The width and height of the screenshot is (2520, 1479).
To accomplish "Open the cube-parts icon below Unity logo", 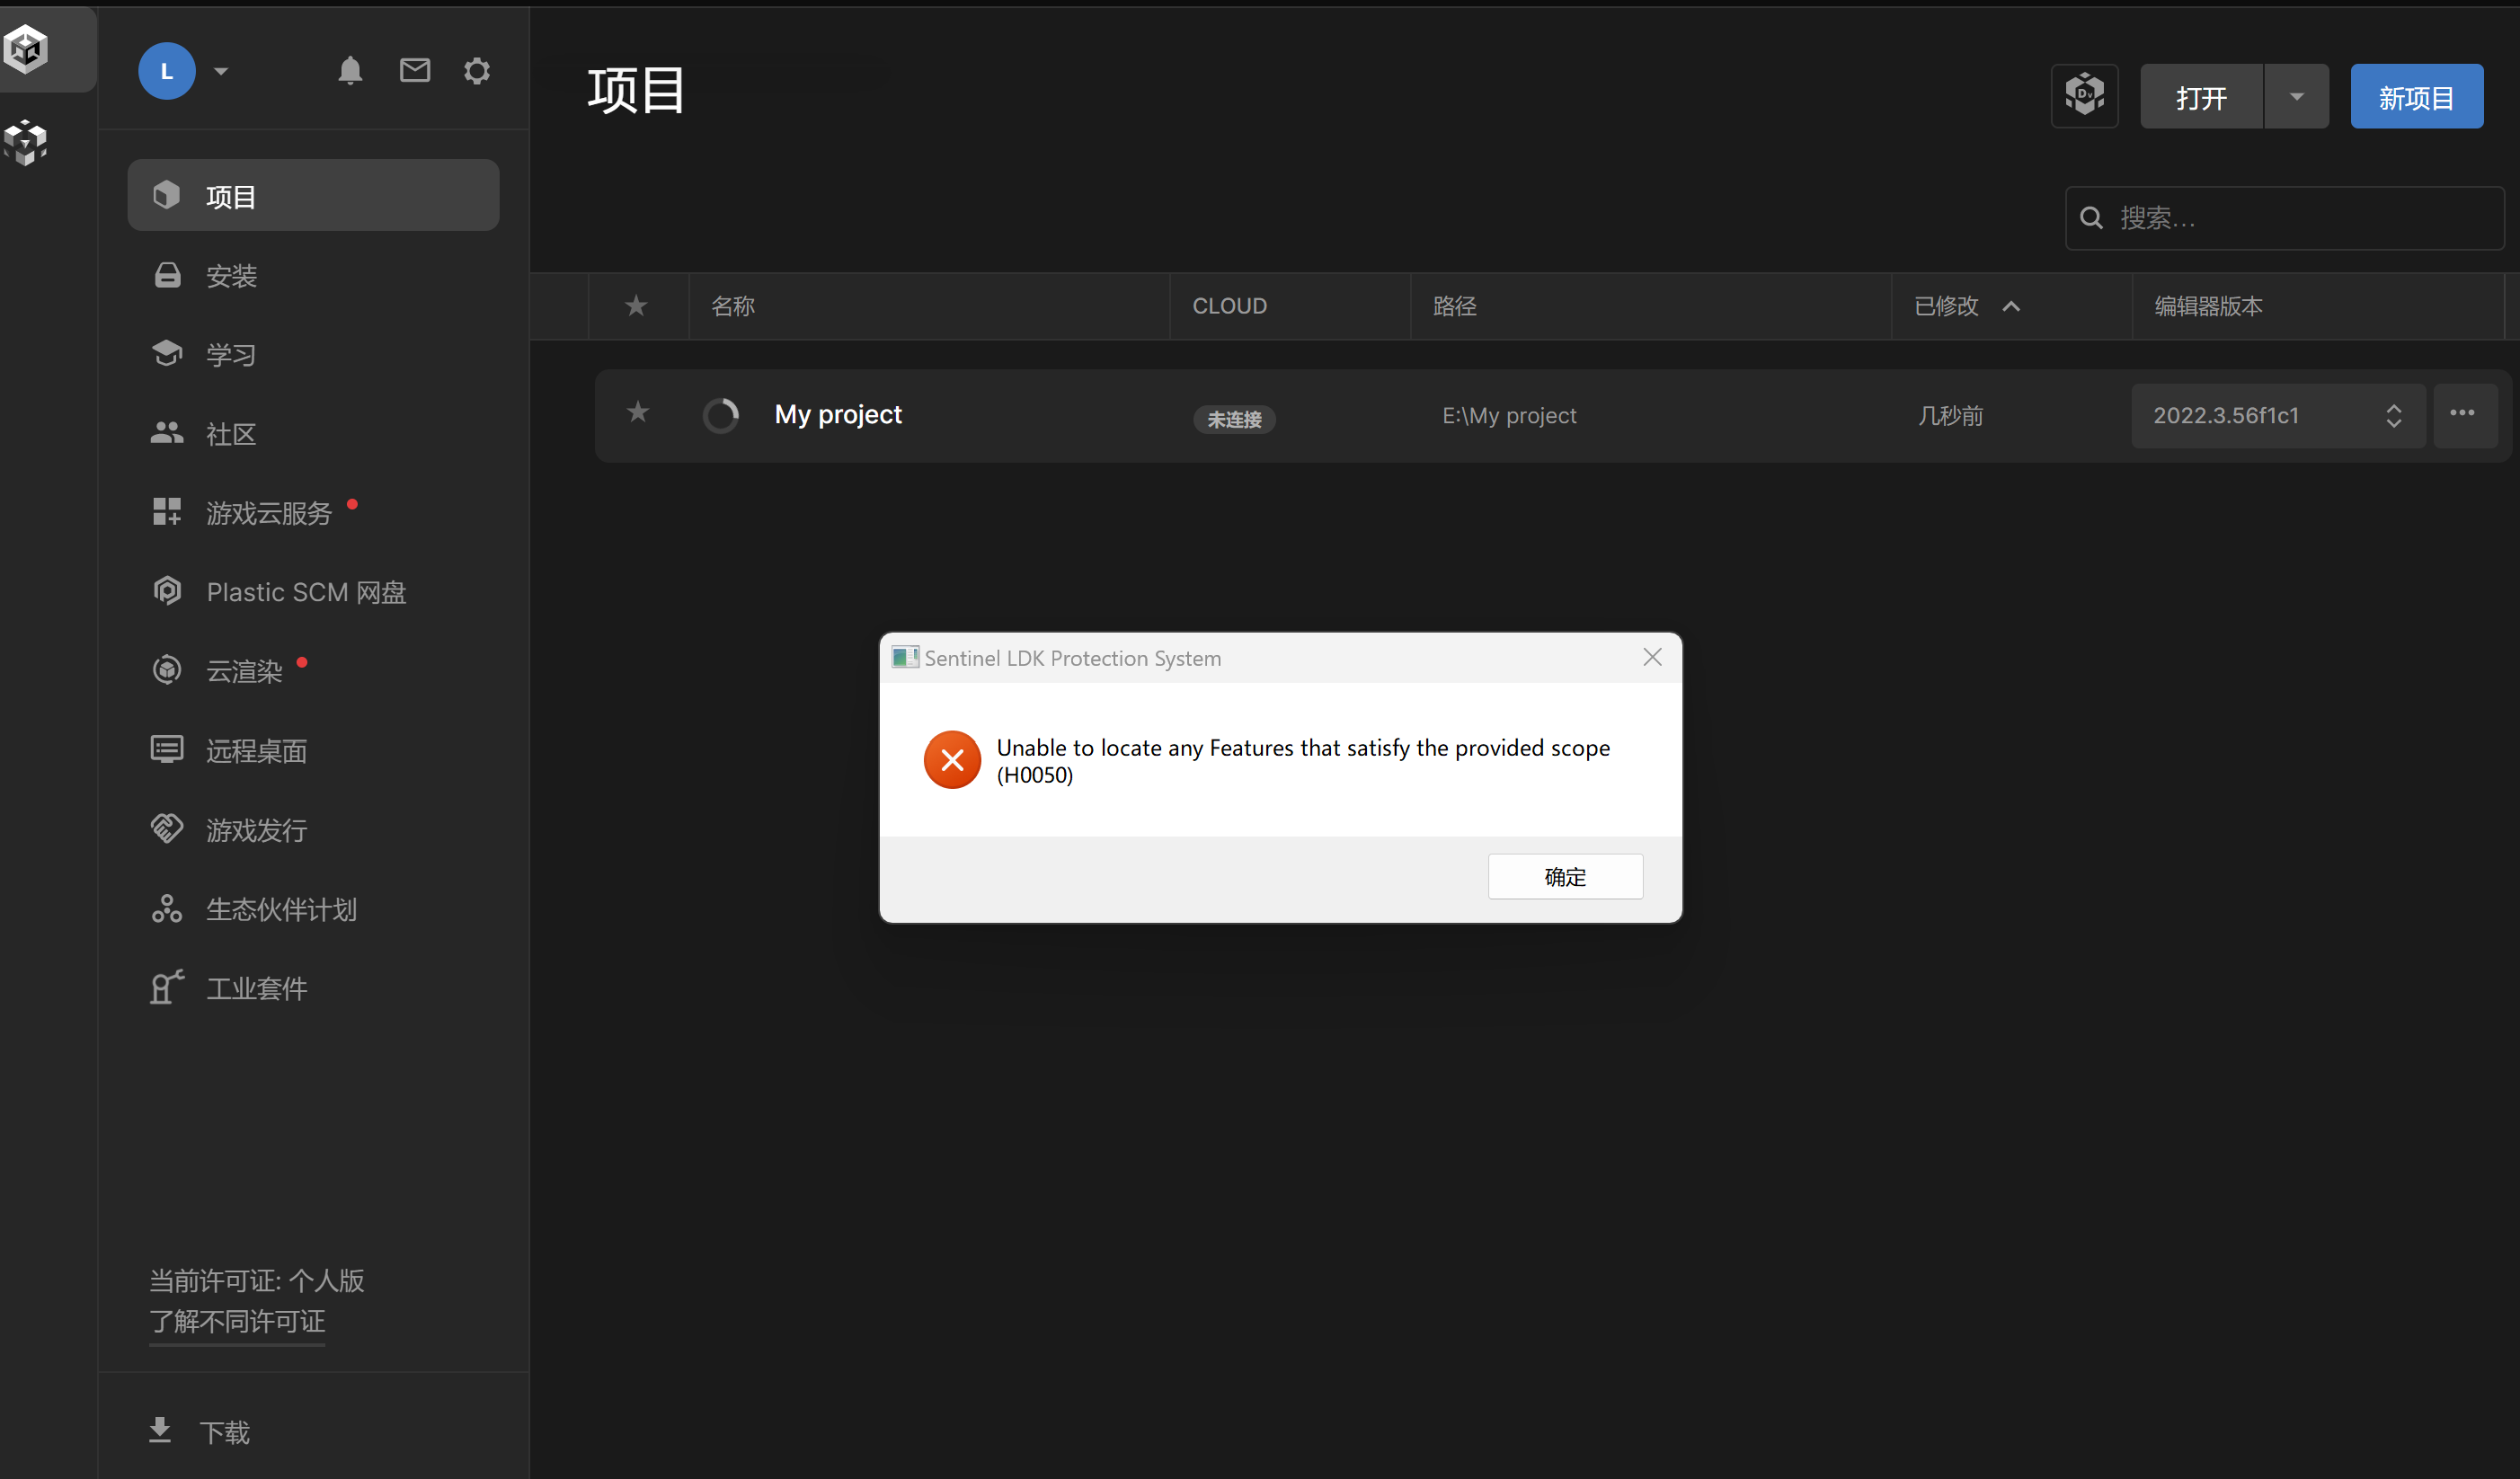I will coord(26,142).
